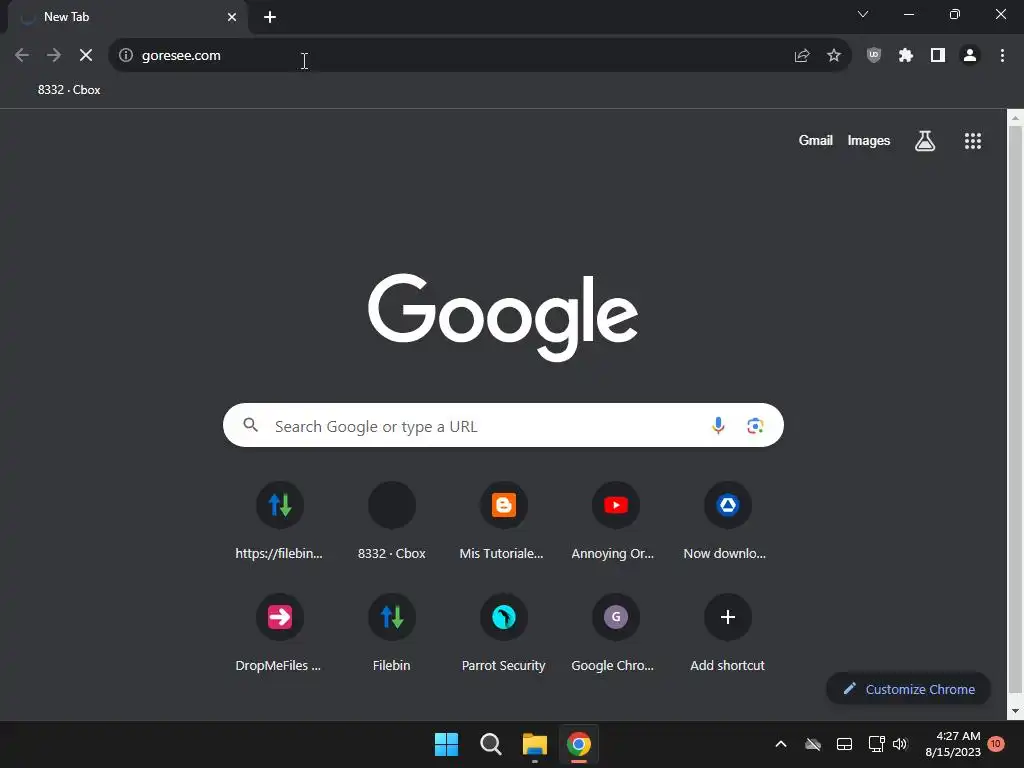Open Mis Tutoriale... Blogger shortcut
The width and height of the screenshot is (1024, 768).
pyautogui.click(x=504, y=520)
